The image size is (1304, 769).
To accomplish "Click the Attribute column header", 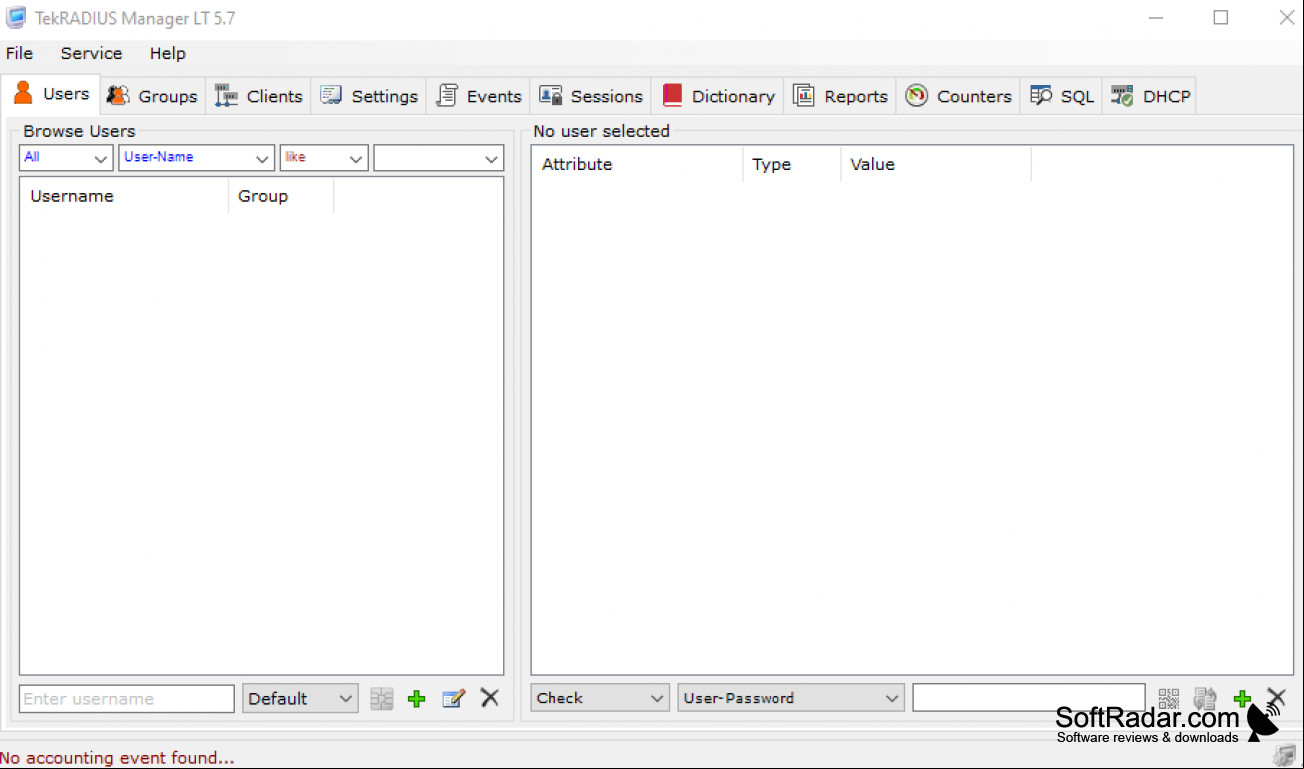I will (637, 165).
